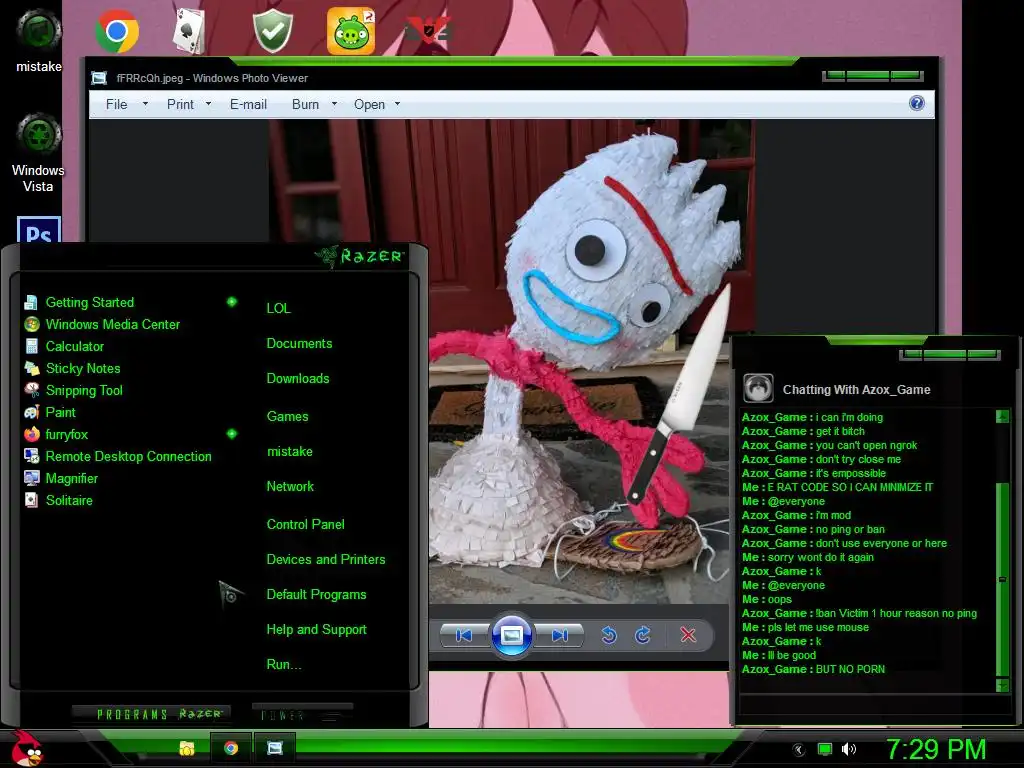Click the network tray icon
1024x768 pixels.
coord(825,750)
